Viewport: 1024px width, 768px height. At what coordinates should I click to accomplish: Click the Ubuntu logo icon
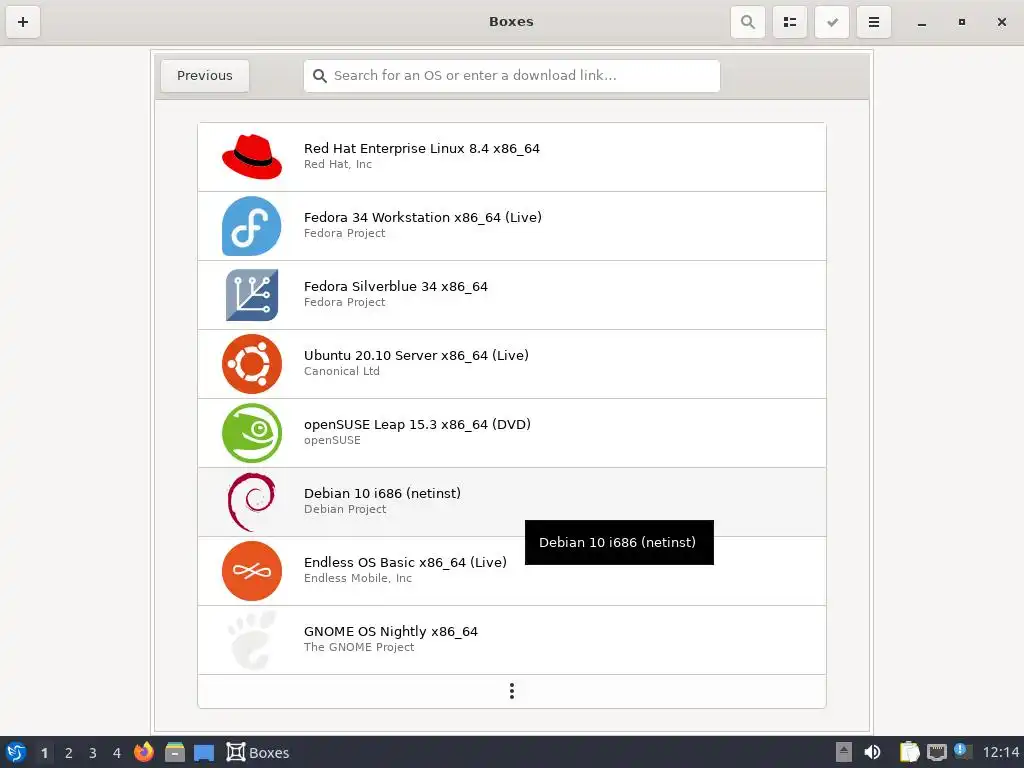coord(252,364)
